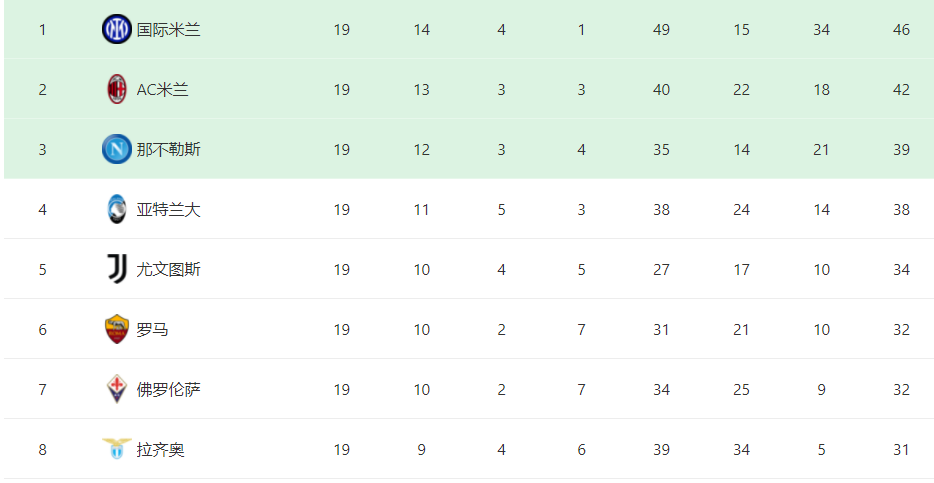Click the Fiorentina club badge
This screenshot has width=934, height=483.
[116, 389]
